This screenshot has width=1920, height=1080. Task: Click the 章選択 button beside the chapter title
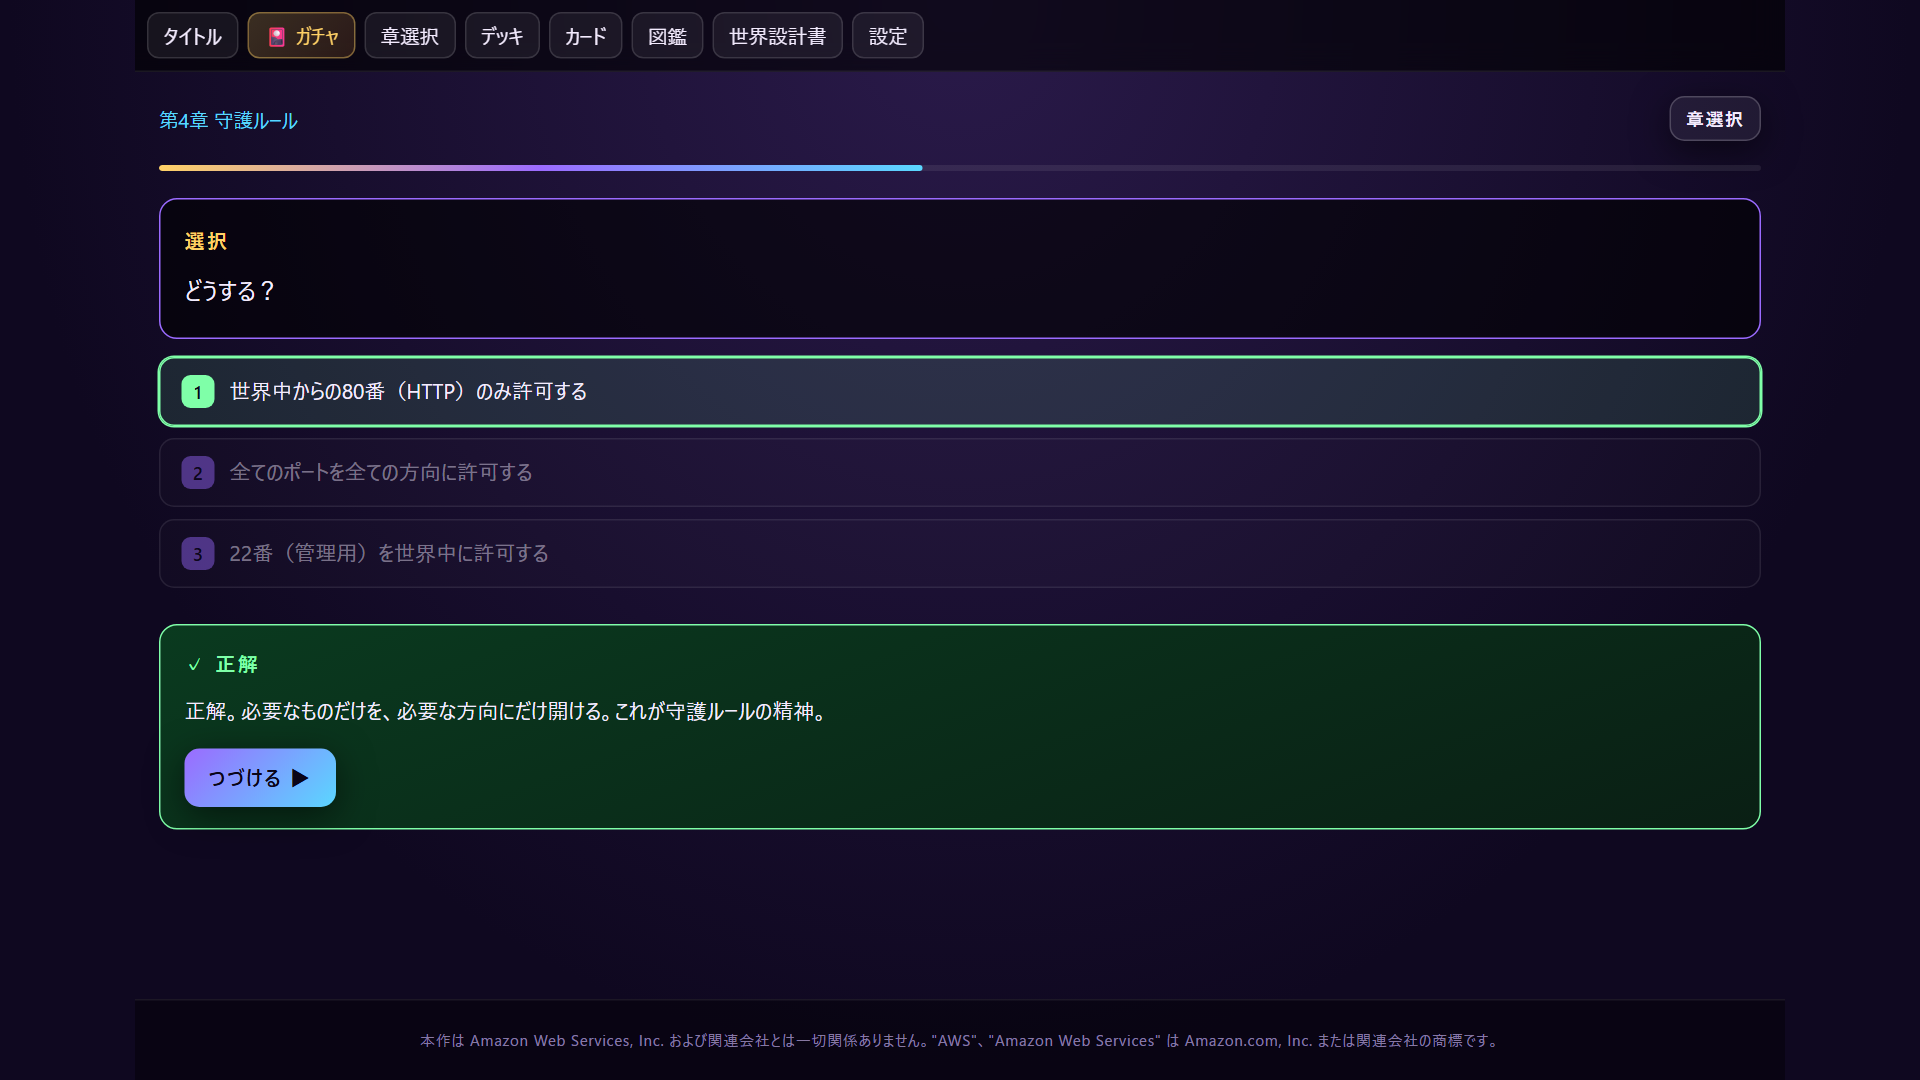pos(1714,119)
